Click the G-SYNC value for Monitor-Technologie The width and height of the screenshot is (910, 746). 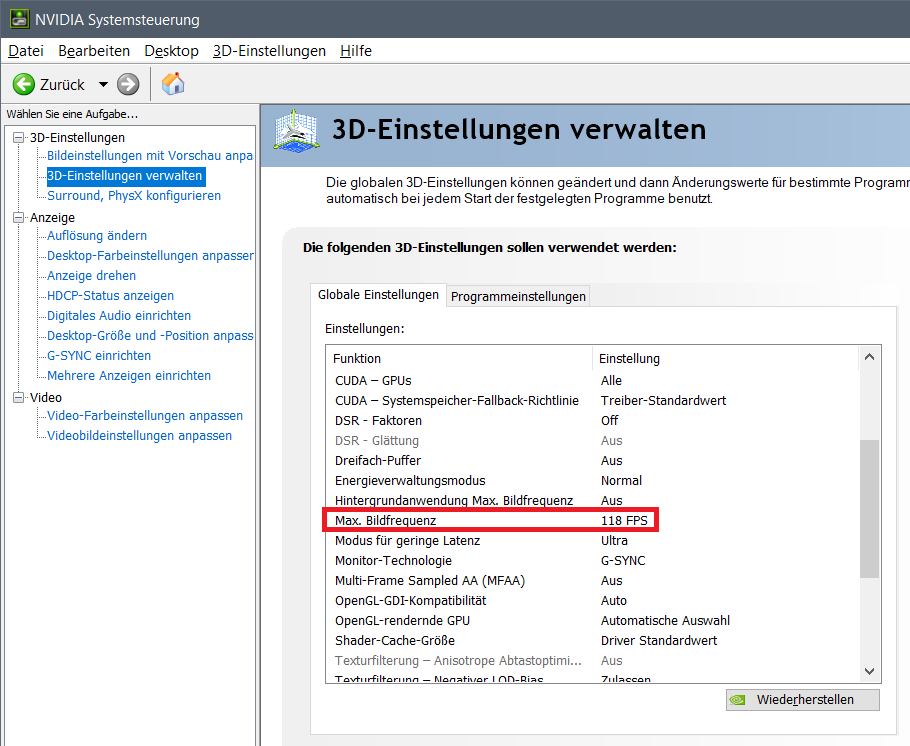coord(623,561)
